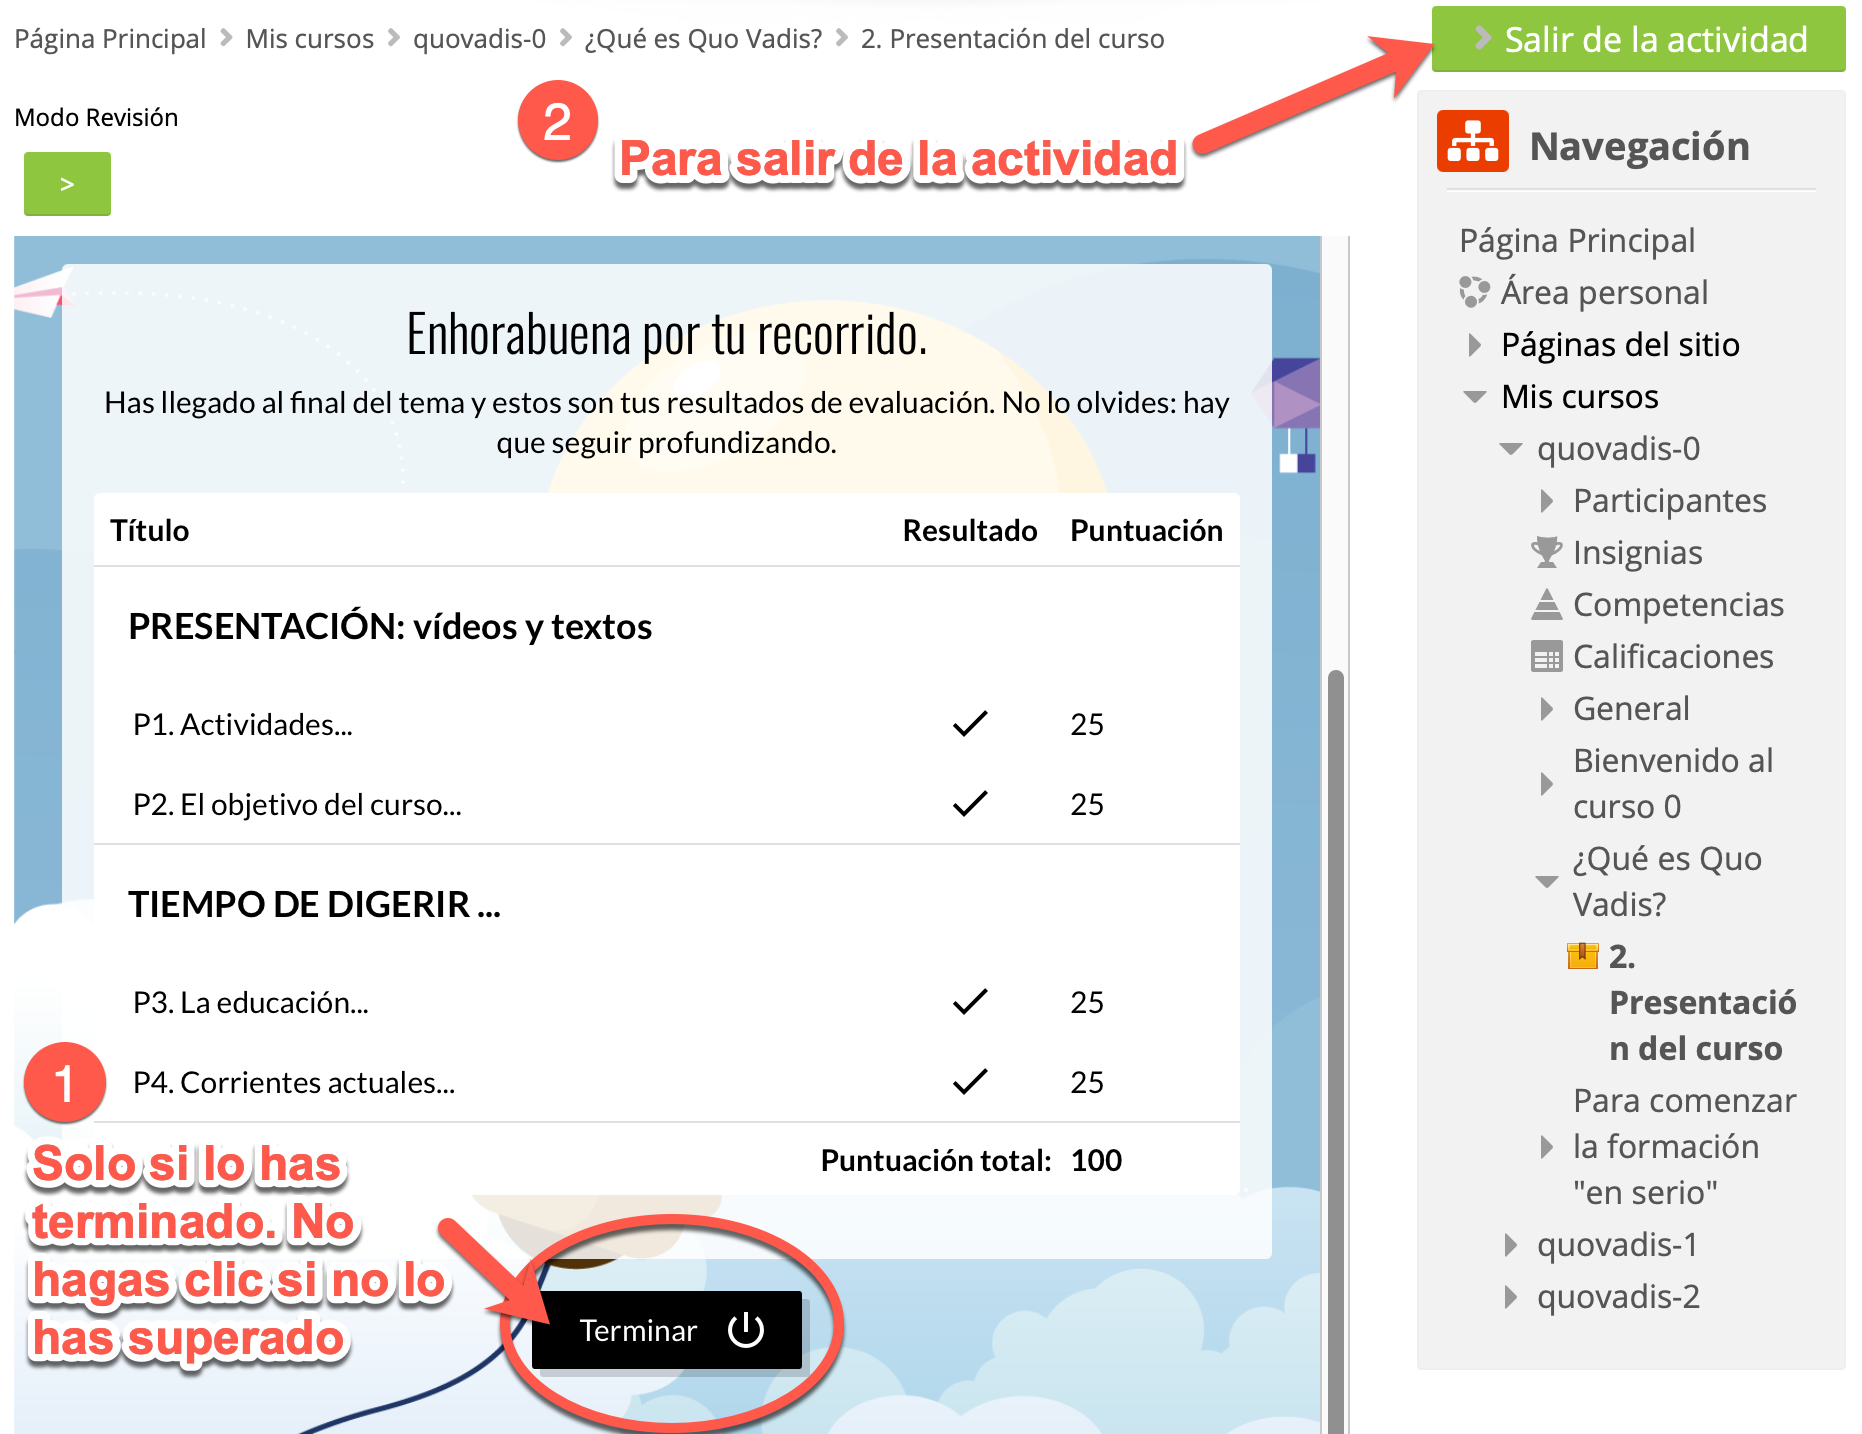Open ¿Qué es Quo Vadis? breadcrumb
1862x1434 pixels.
[703, 39]
